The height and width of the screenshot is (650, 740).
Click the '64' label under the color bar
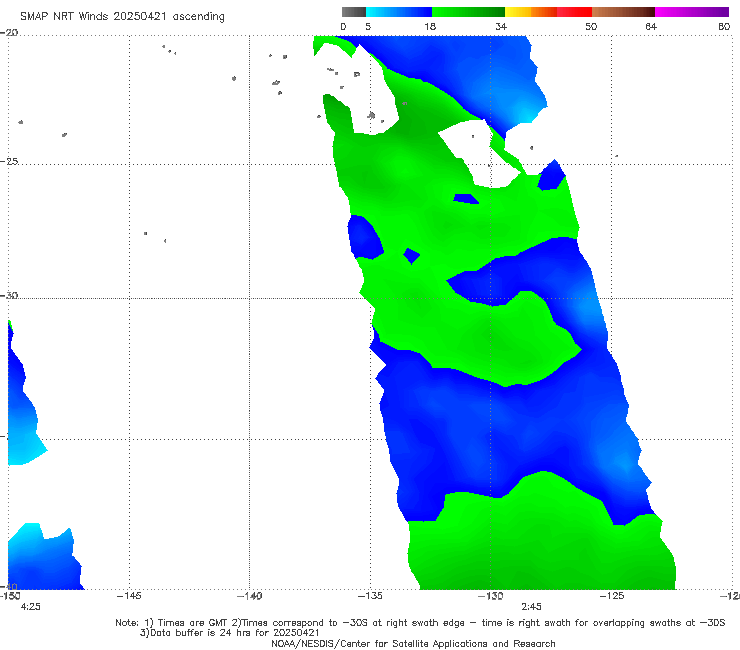coord(651,27)
